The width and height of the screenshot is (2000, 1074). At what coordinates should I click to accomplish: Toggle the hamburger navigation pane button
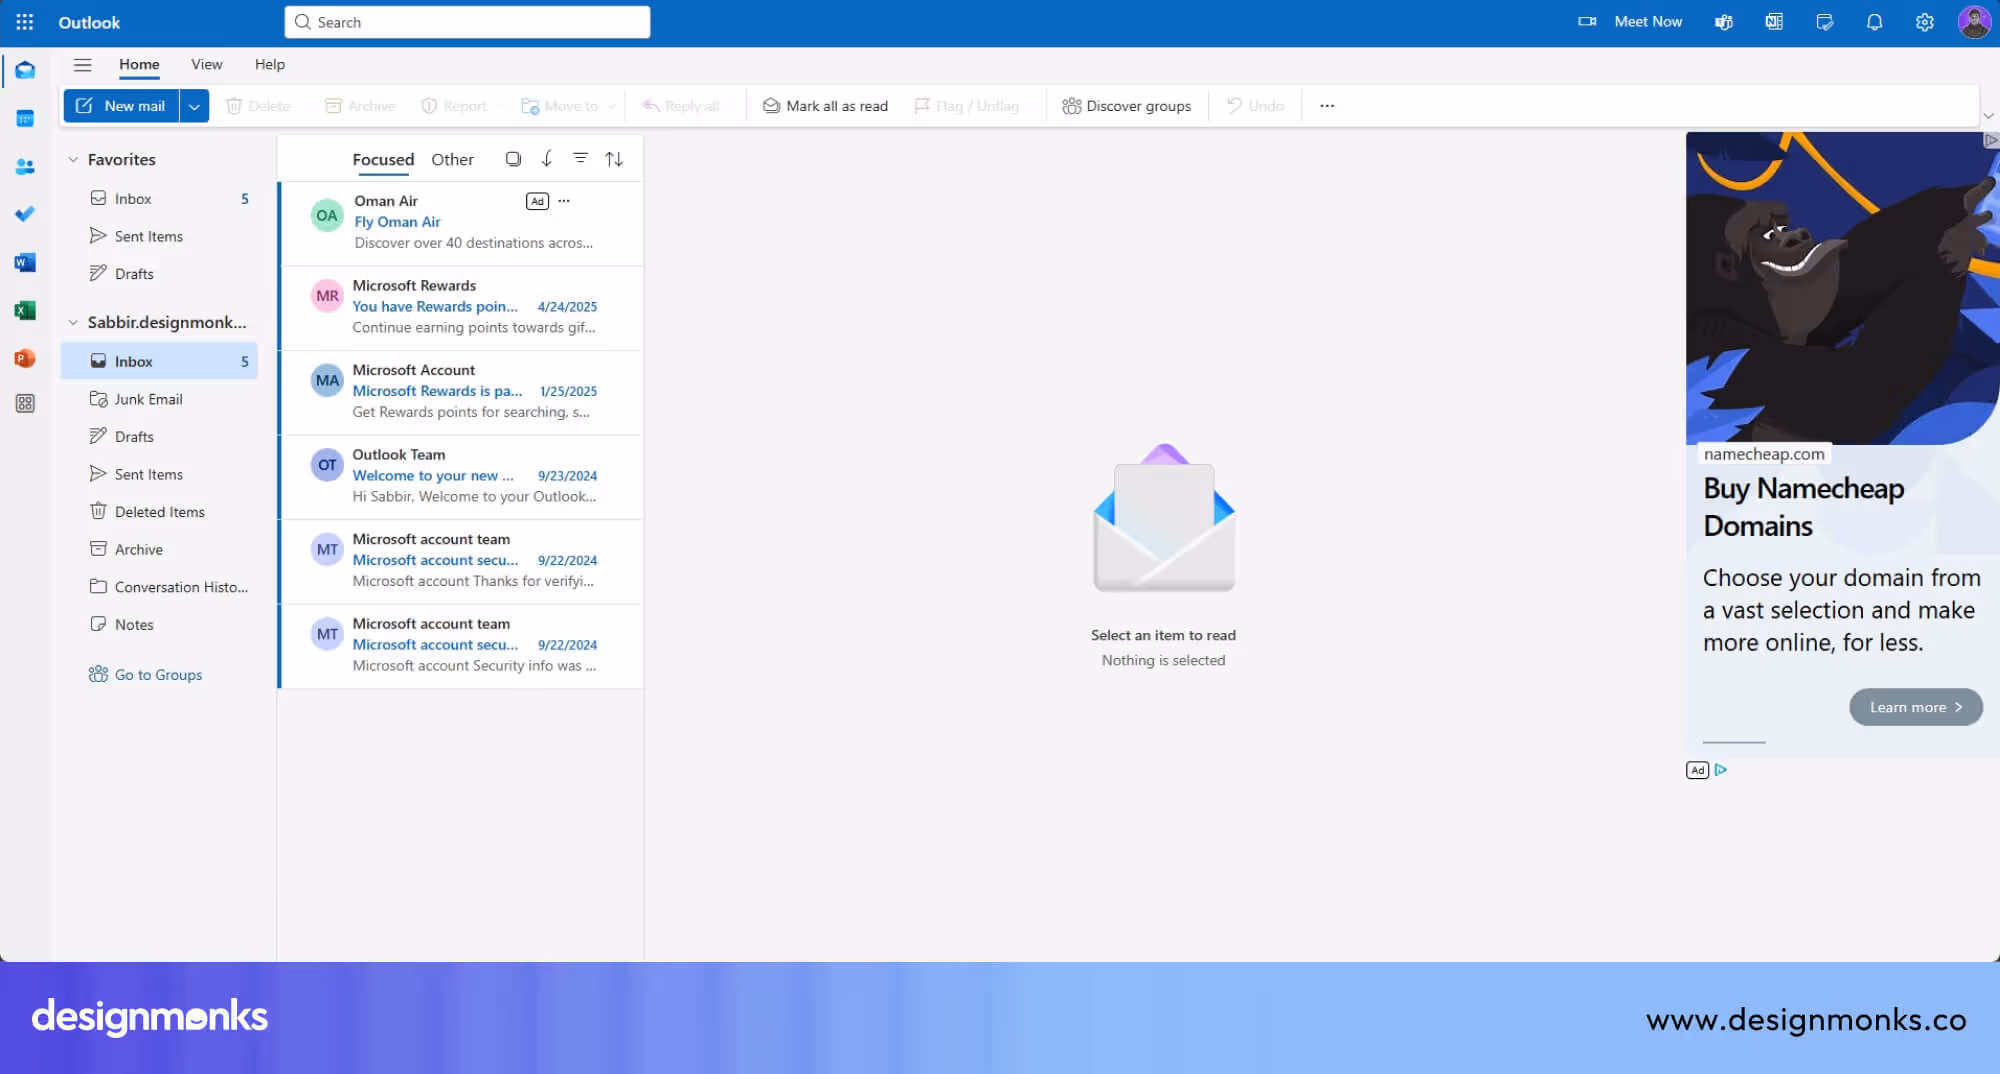click(x=82, y=65)
